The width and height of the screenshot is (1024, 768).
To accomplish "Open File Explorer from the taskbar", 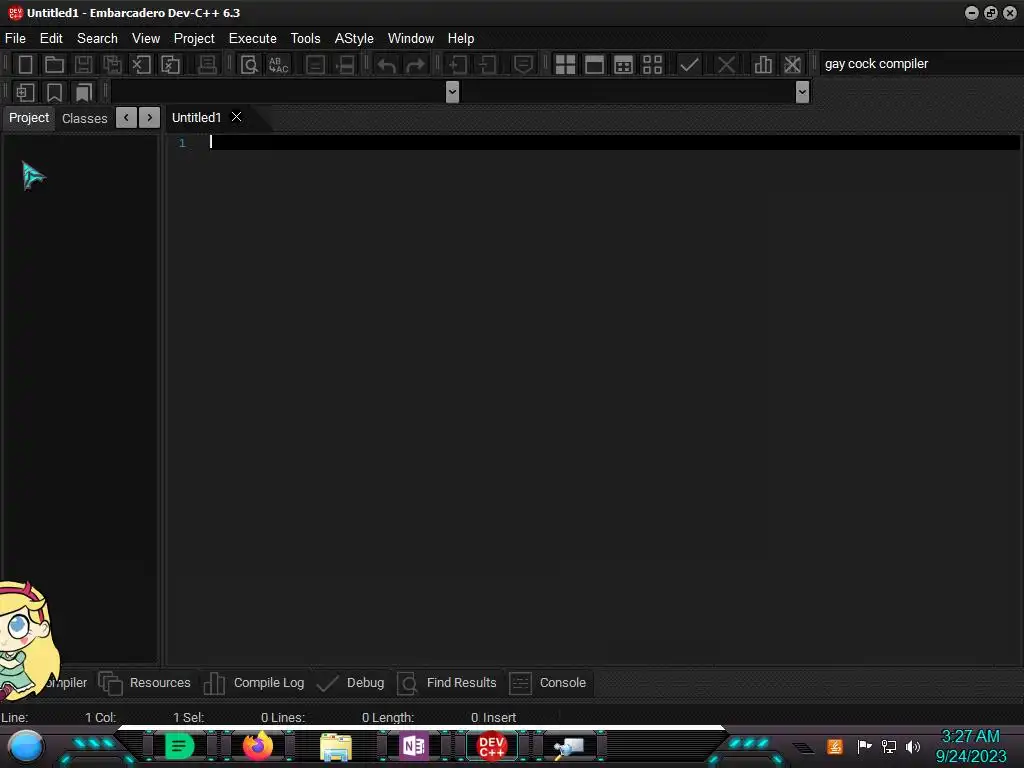I will 336,746.
